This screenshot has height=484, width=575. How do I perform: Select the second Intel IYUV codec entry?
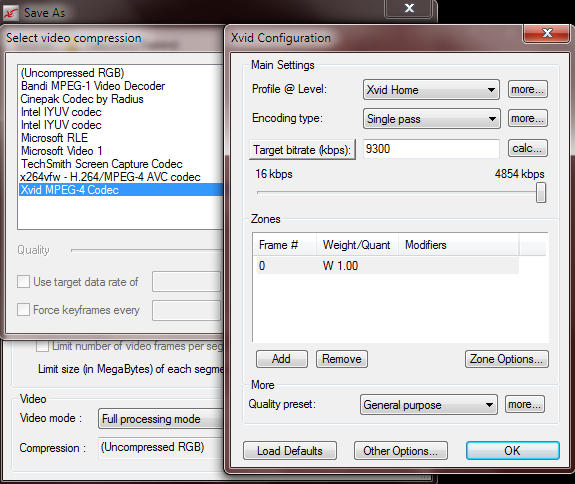61,125
